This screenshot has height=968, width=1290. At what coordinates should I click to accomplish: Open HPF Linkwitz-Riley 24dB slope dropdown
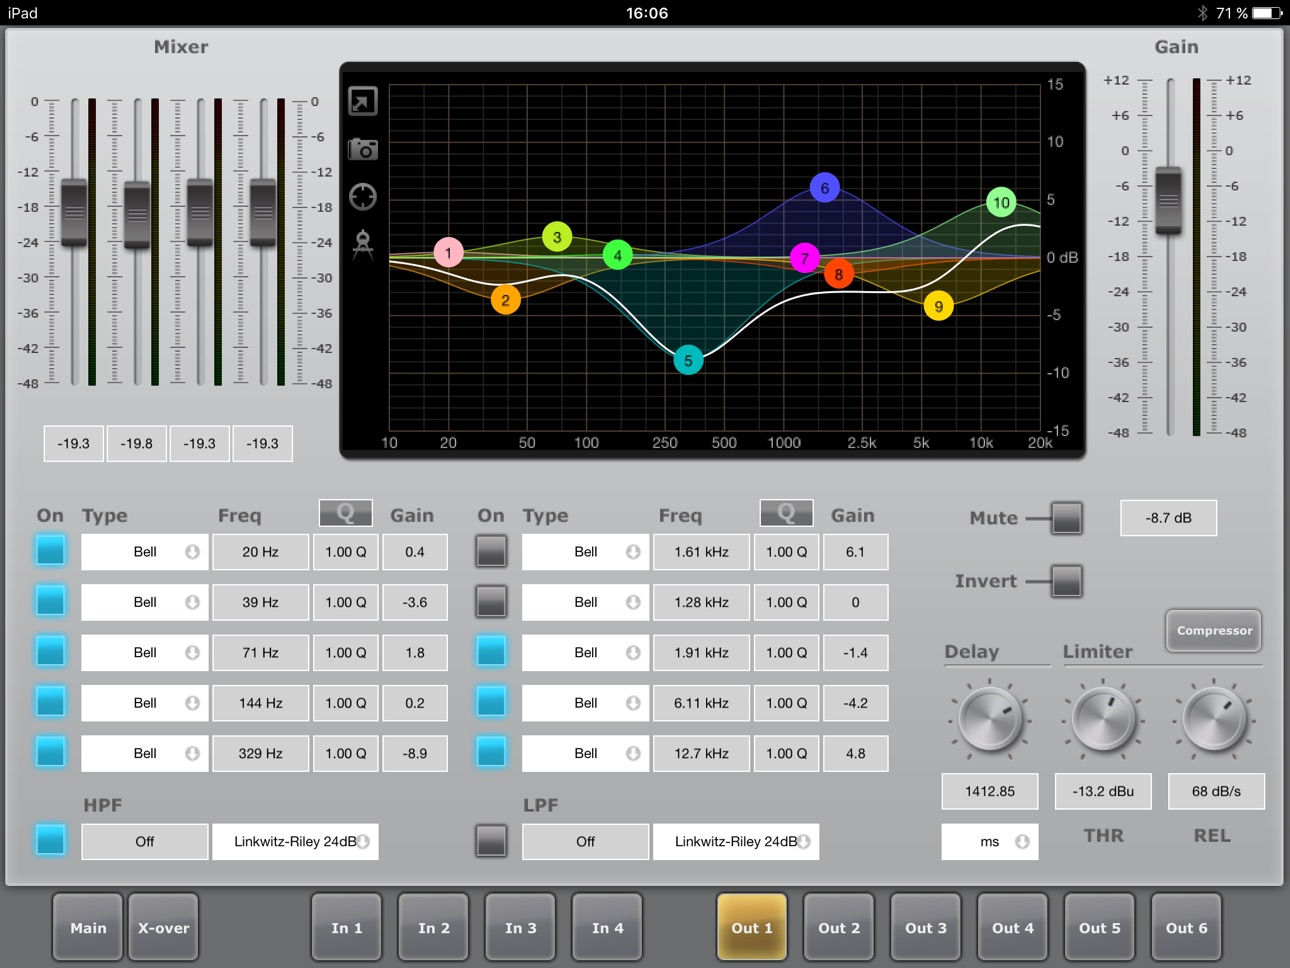295,842
